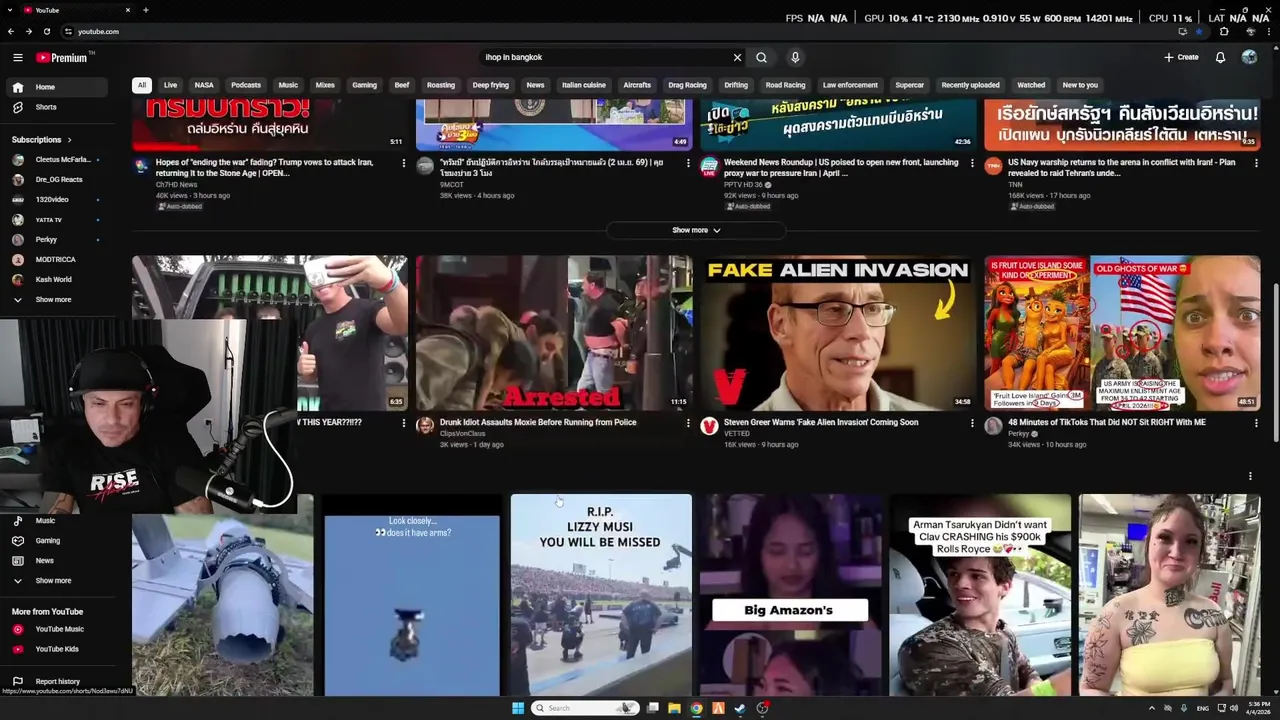
Task: Open the notifications bell
Action: (x=1220, y=57)
